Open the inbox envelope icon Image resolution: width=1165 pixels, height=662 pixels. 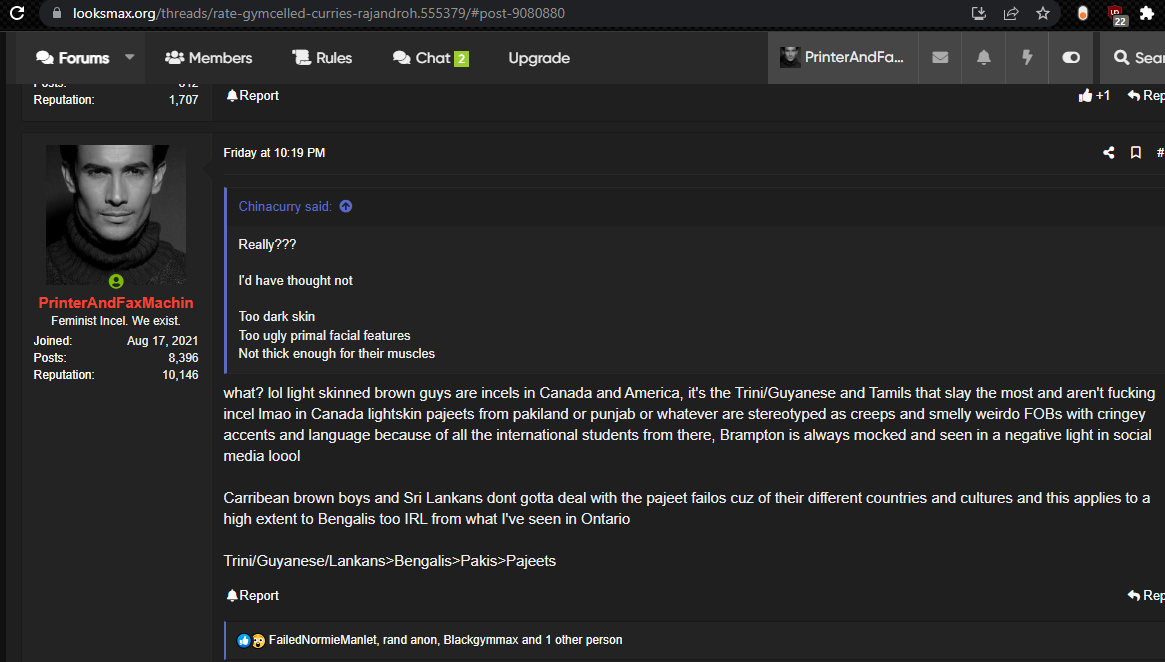coord(940,58)
